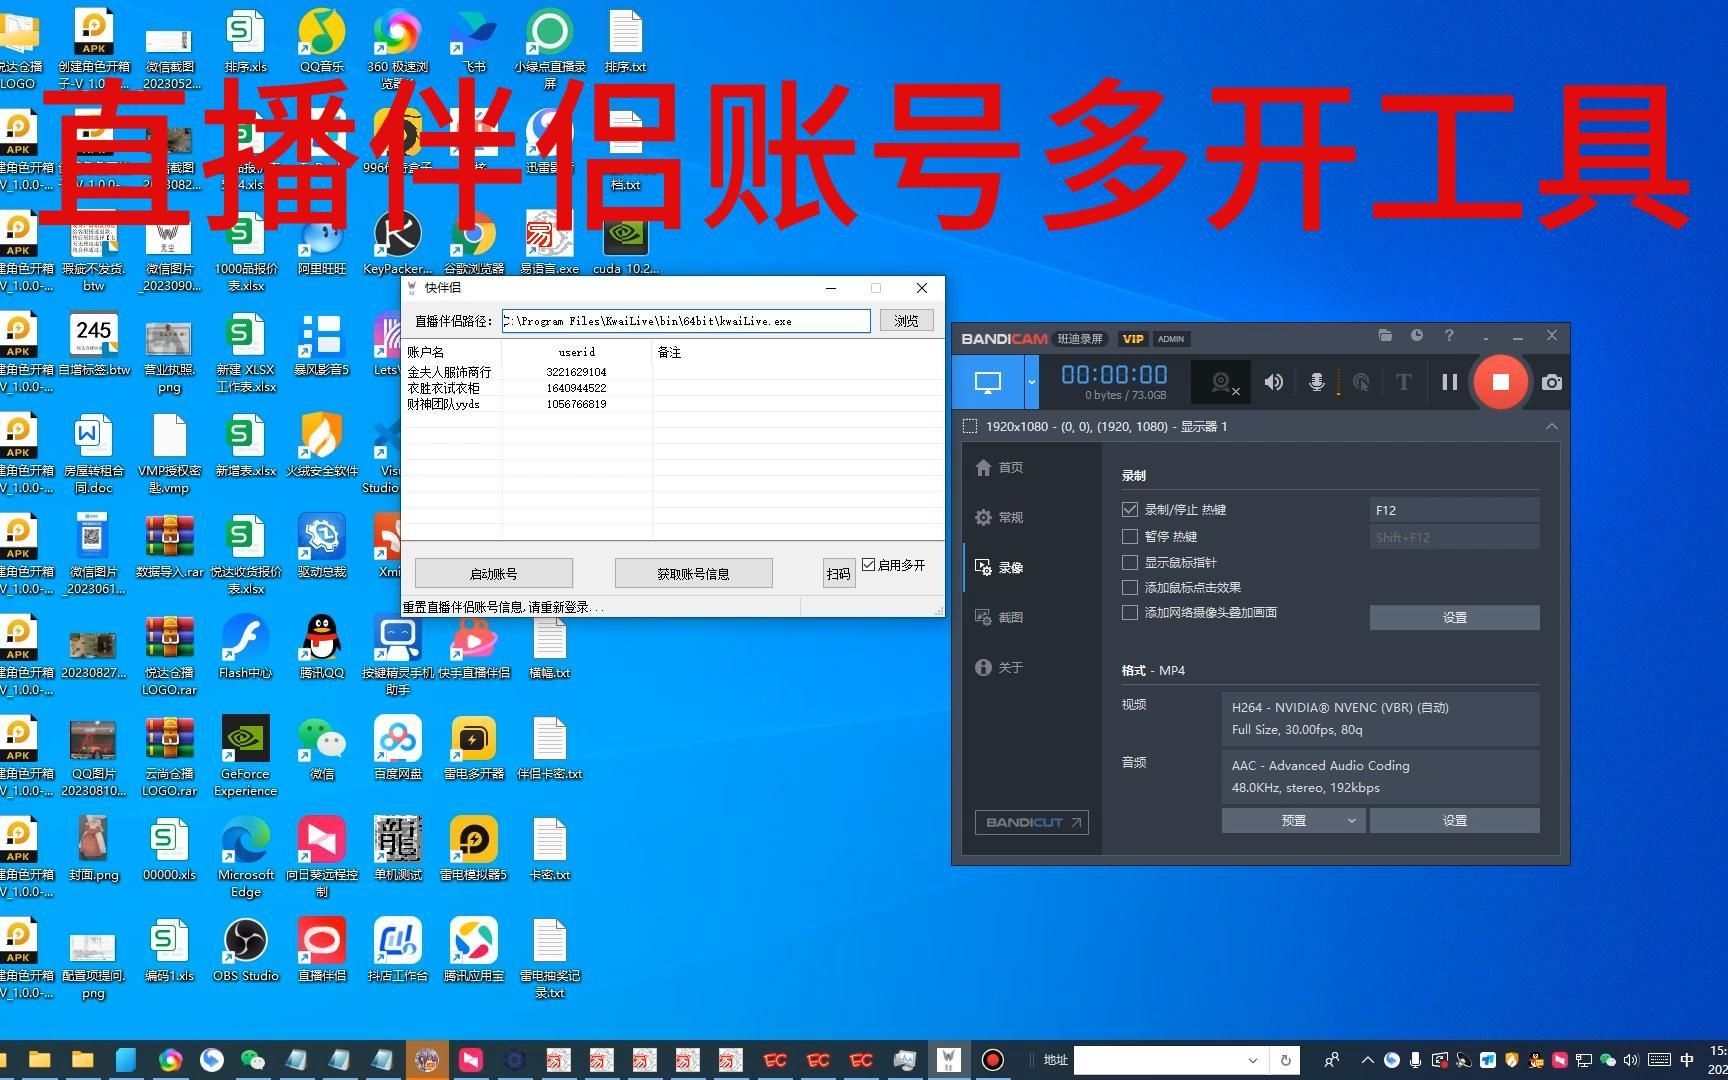Click the 备注 column header
Viewport: 1728px width, 1080px height.
click(669, 352)
